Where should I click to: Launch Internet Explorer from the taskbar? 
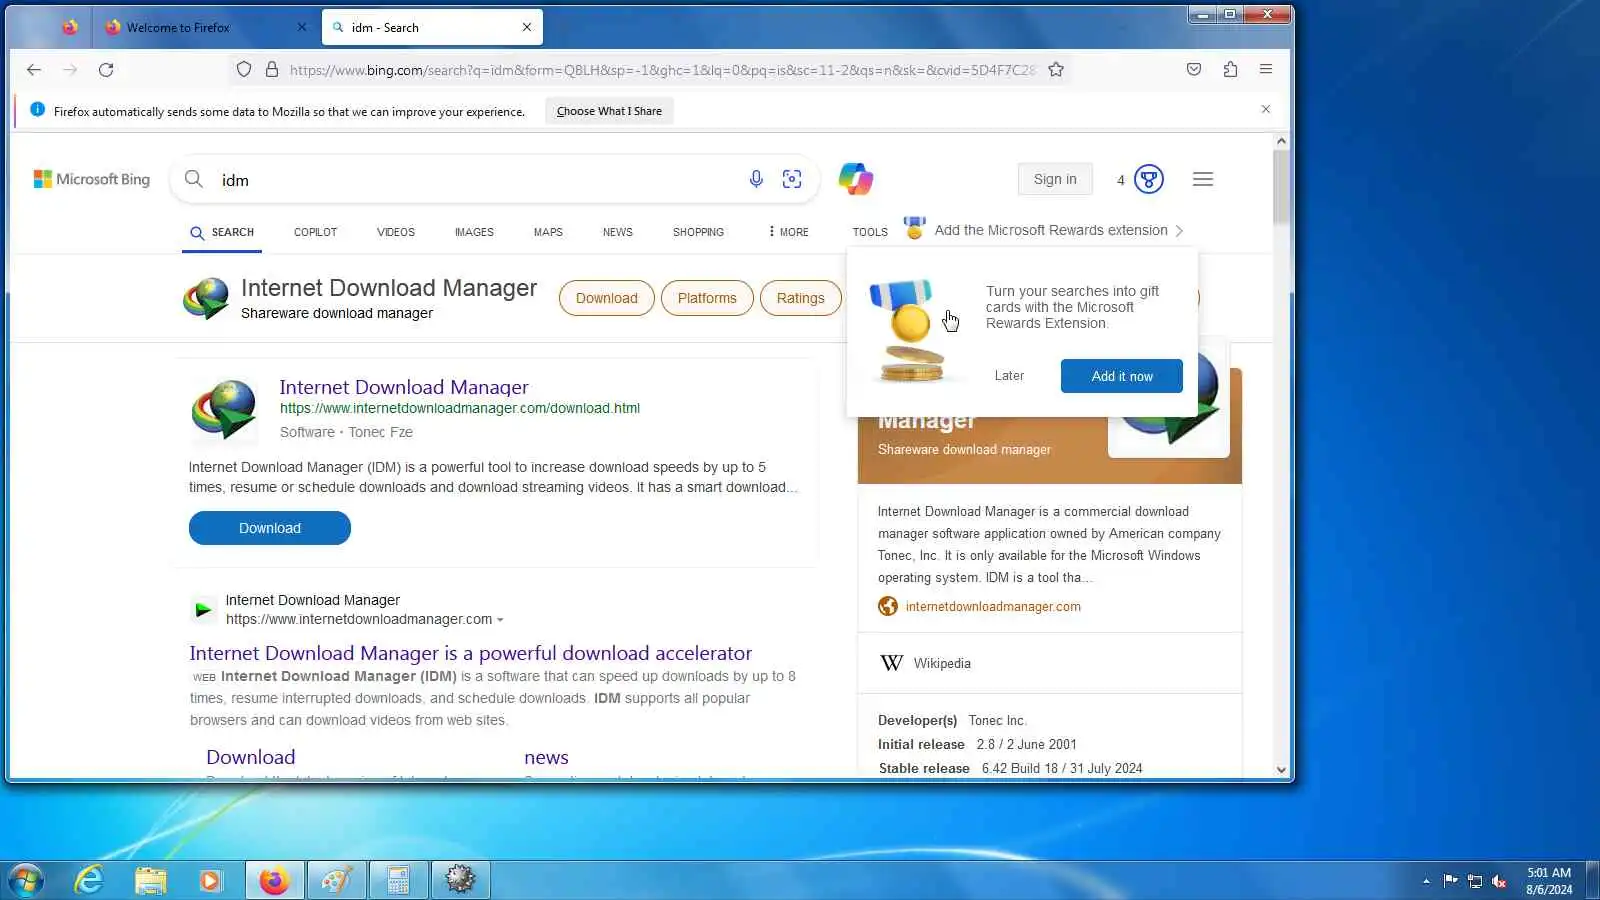tap(89, 880)
